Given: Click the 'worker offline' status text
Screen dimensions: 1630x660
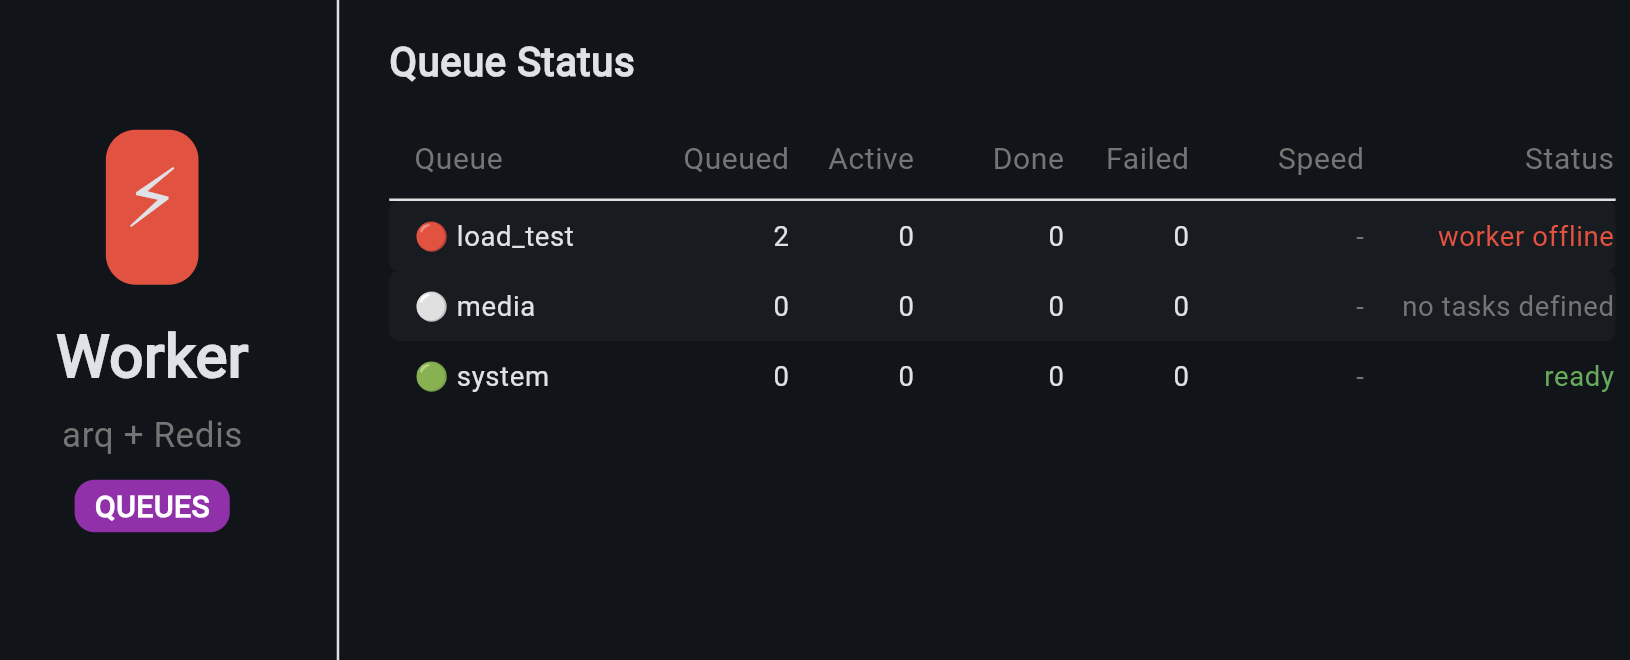Looking at the screenshot, I should [1525, 237].
